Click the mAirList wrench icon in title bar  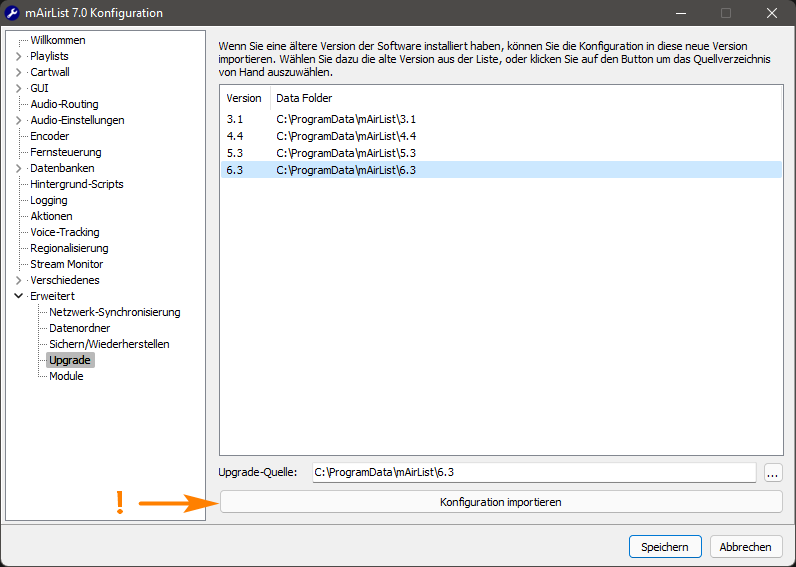(x=13, y=13)
